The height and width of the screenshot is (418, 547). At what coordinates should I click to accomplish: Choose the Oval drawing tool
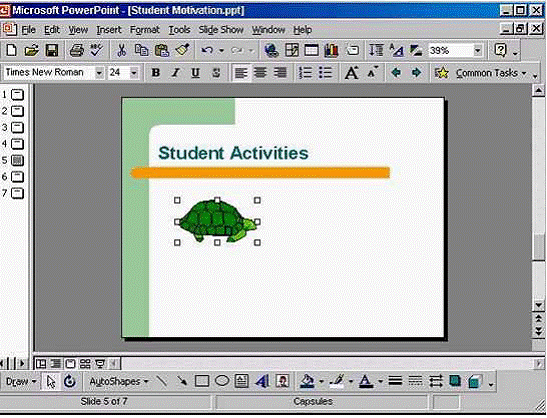(x=222, y=381)
